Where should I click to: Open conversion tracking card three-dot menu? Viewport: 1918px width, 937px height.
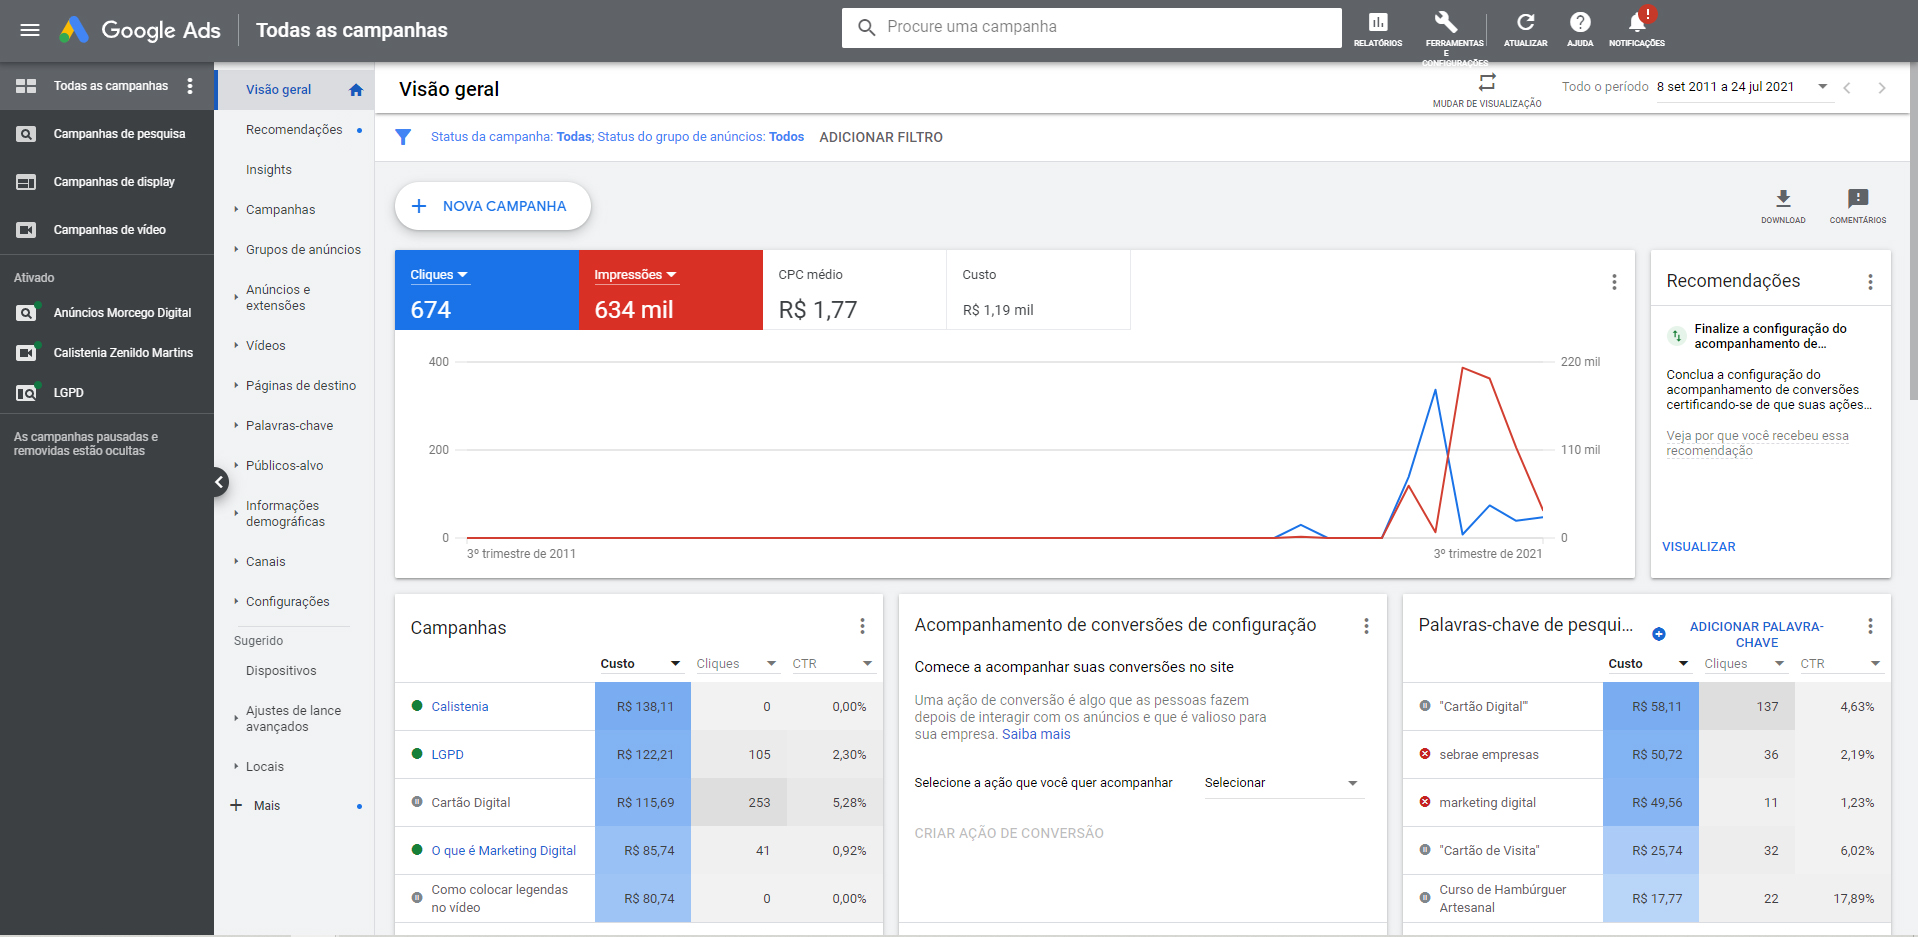pyautogui.click(x=1366, y=626)
